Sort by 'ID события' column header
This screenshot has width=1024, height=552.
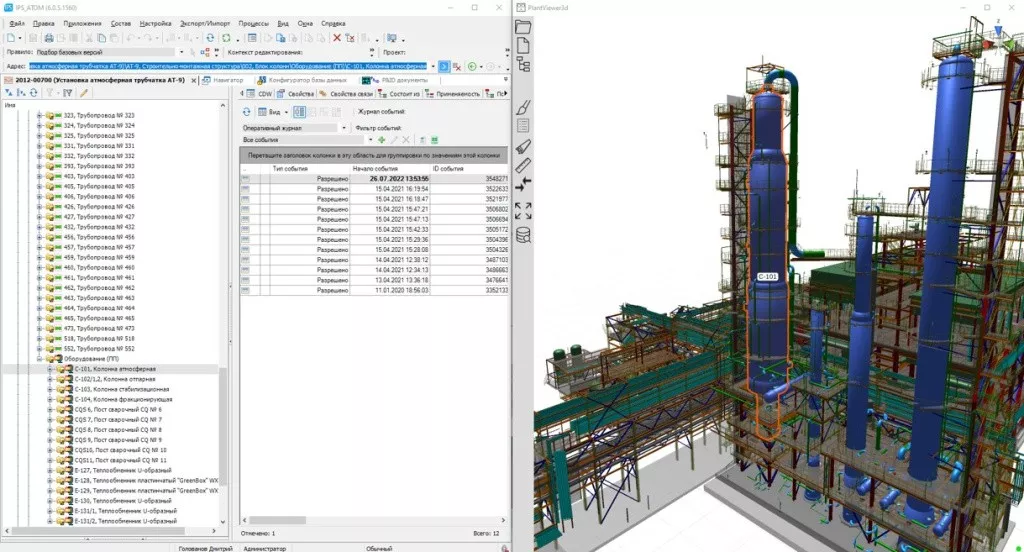coord(469,169)
